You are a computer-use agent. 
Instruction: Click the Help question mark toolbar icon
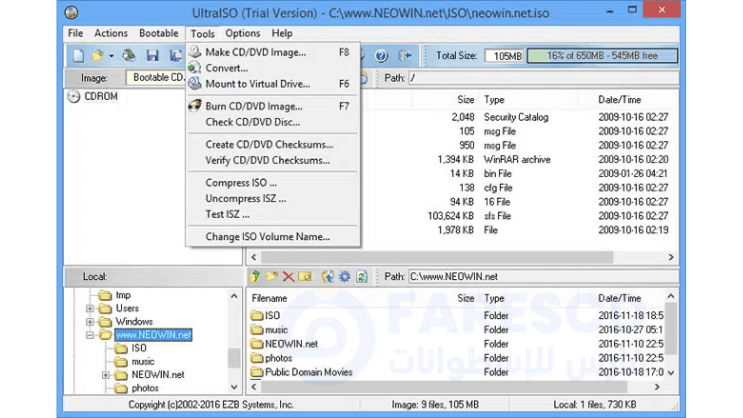[x=383, y=56]
